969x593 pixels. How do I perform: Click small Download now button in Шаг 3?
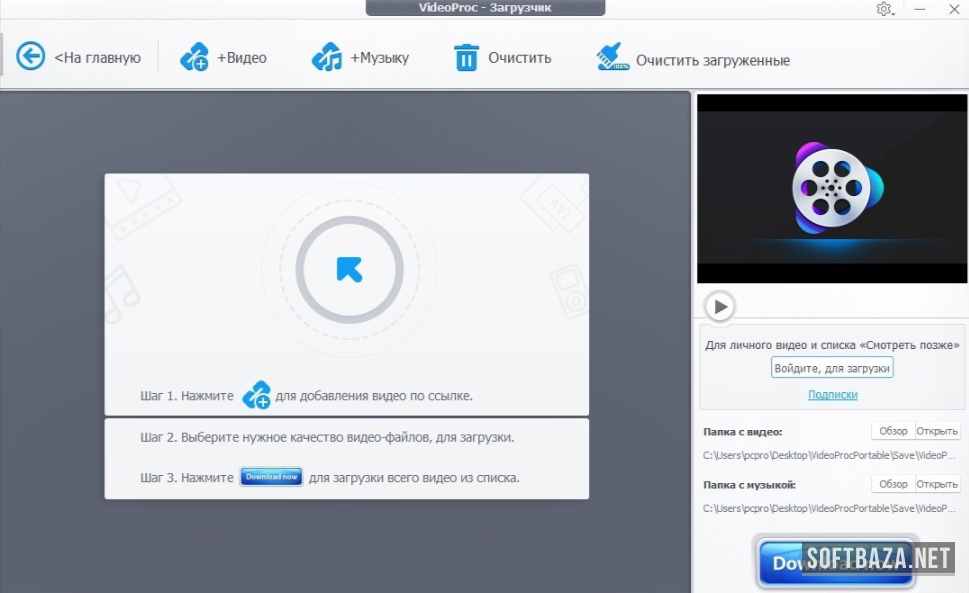click(x=271, y=477)
